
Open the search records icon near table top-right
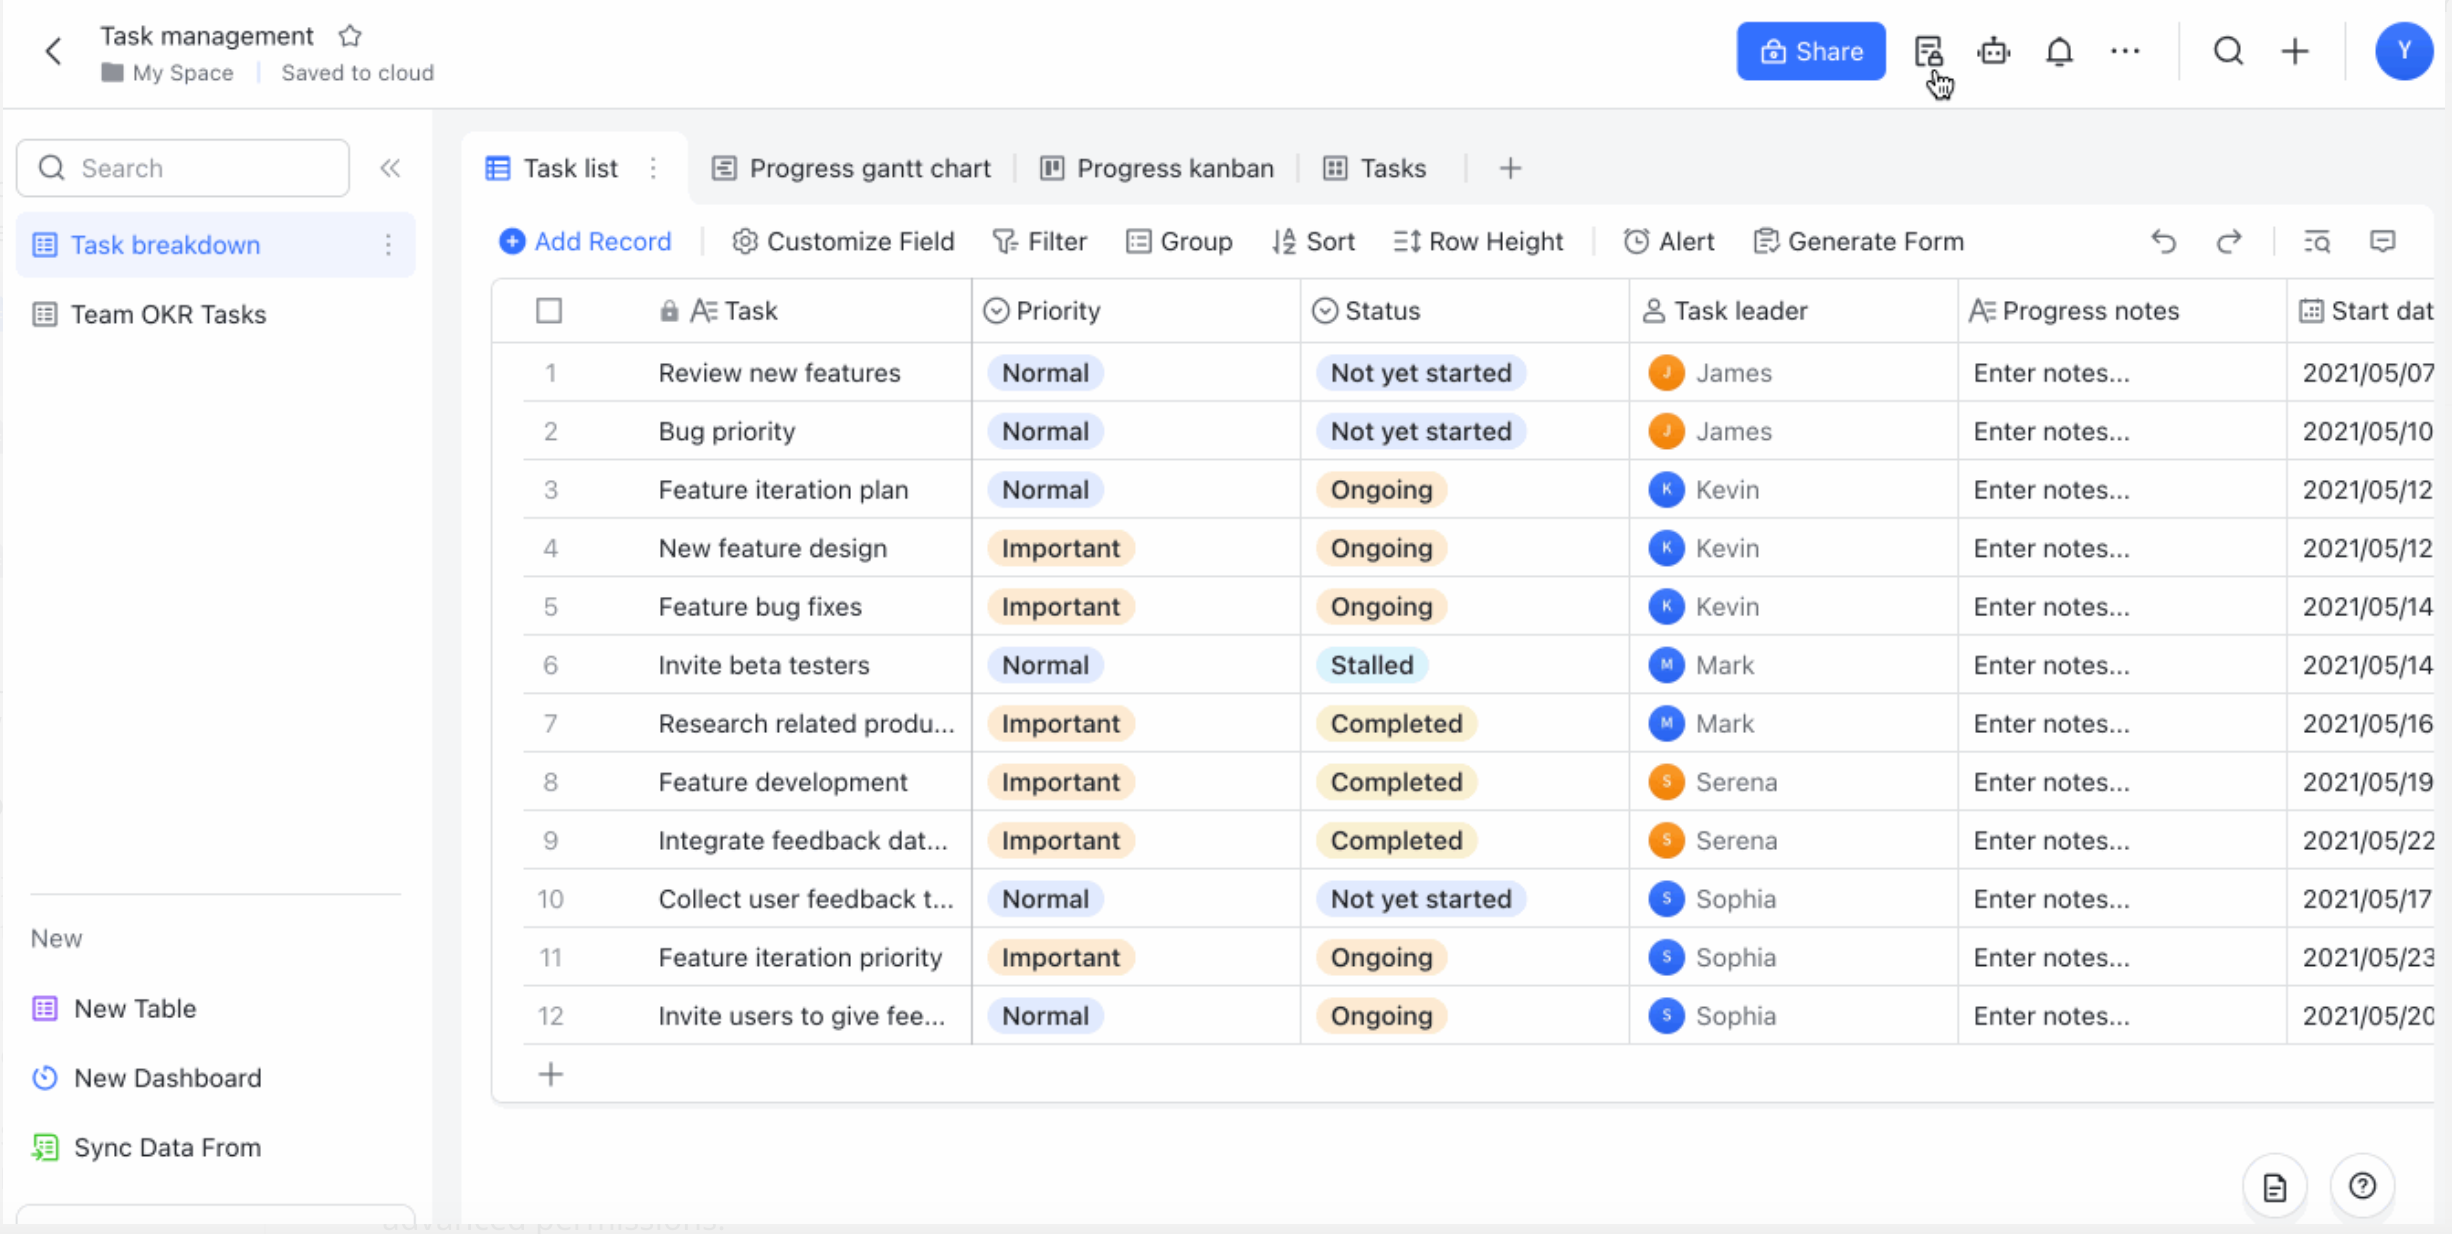click(2317, 241)
